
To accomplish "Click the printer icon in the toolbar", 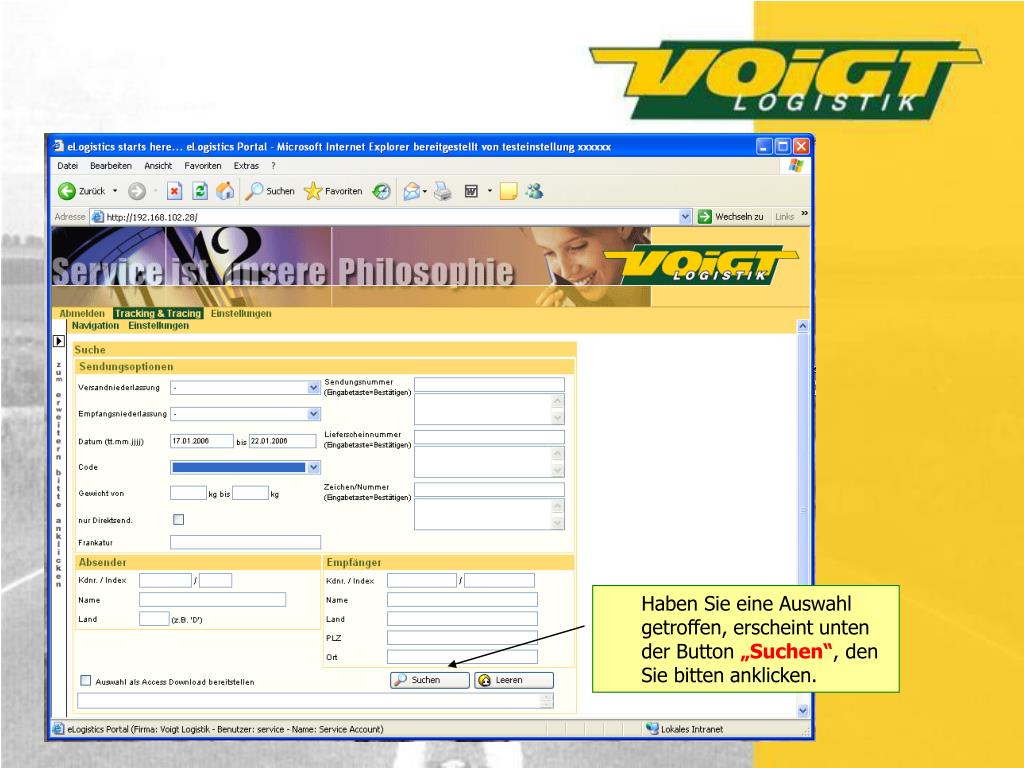I will (443, 191).
